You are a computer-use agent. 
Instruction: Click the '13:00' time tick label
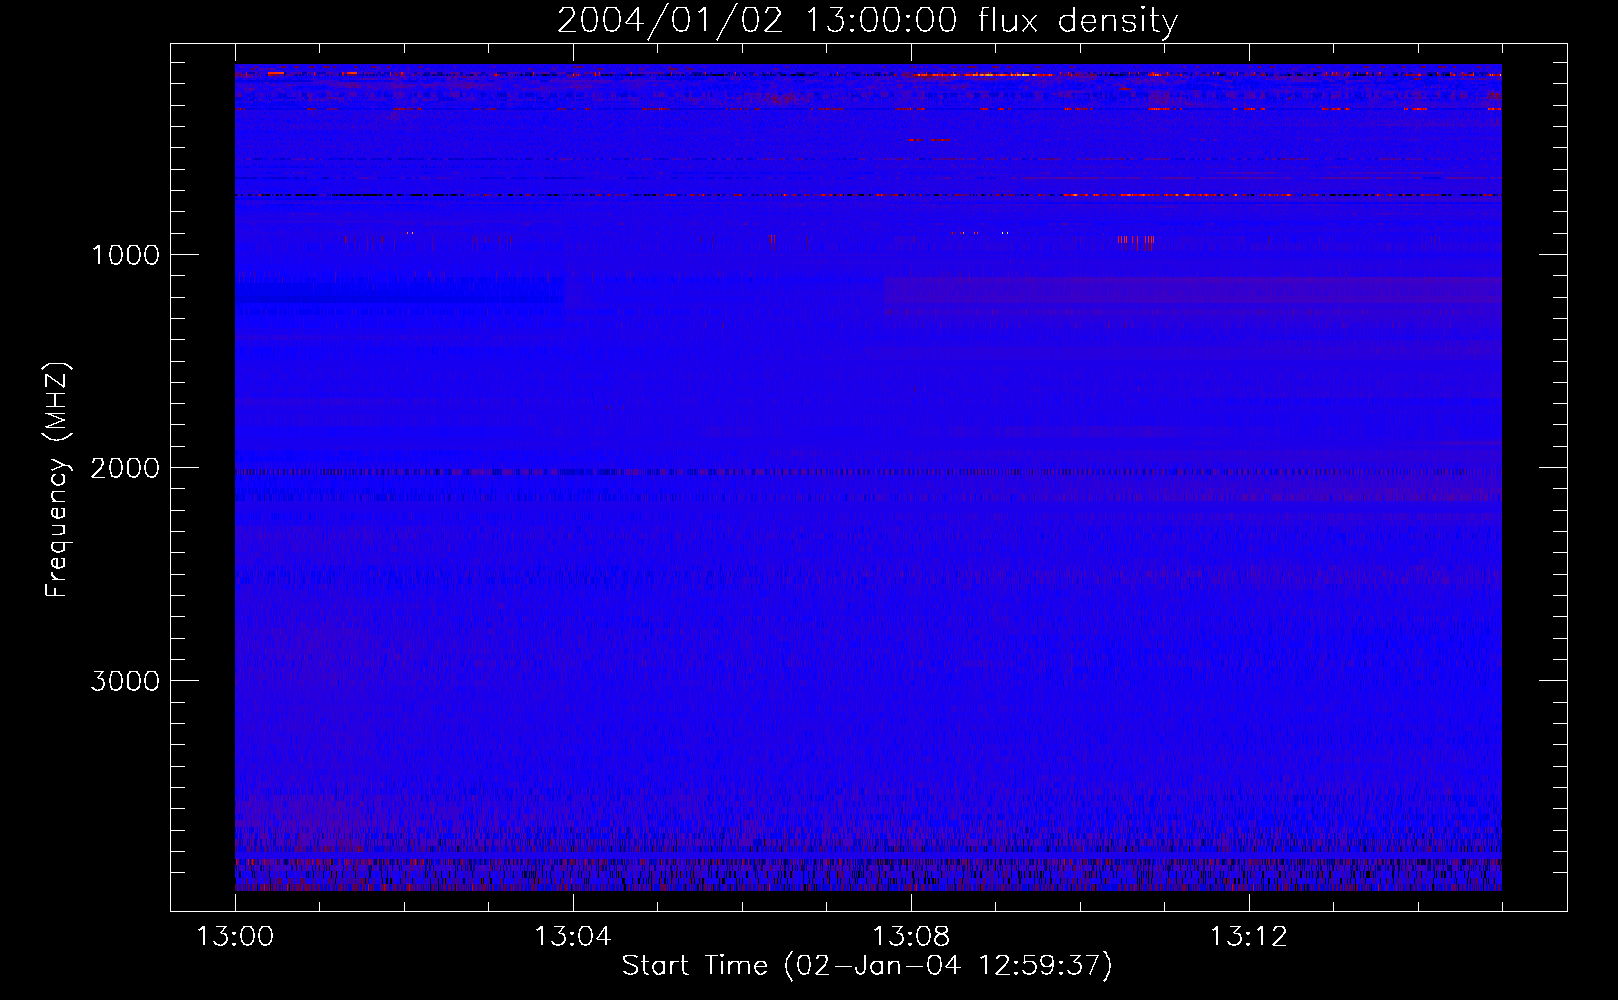[x=235, y=937]
